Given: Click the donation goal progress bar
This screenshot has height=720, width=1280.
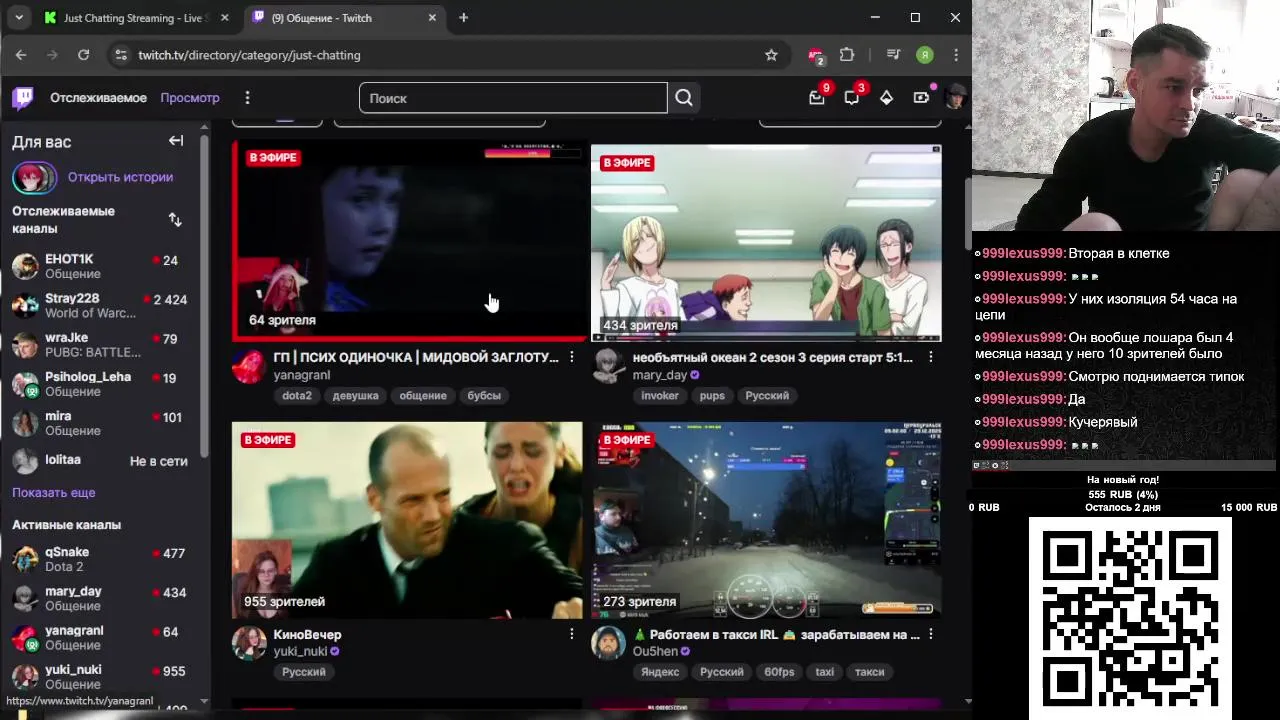Looking at the screenshot, I should 1123,495.
